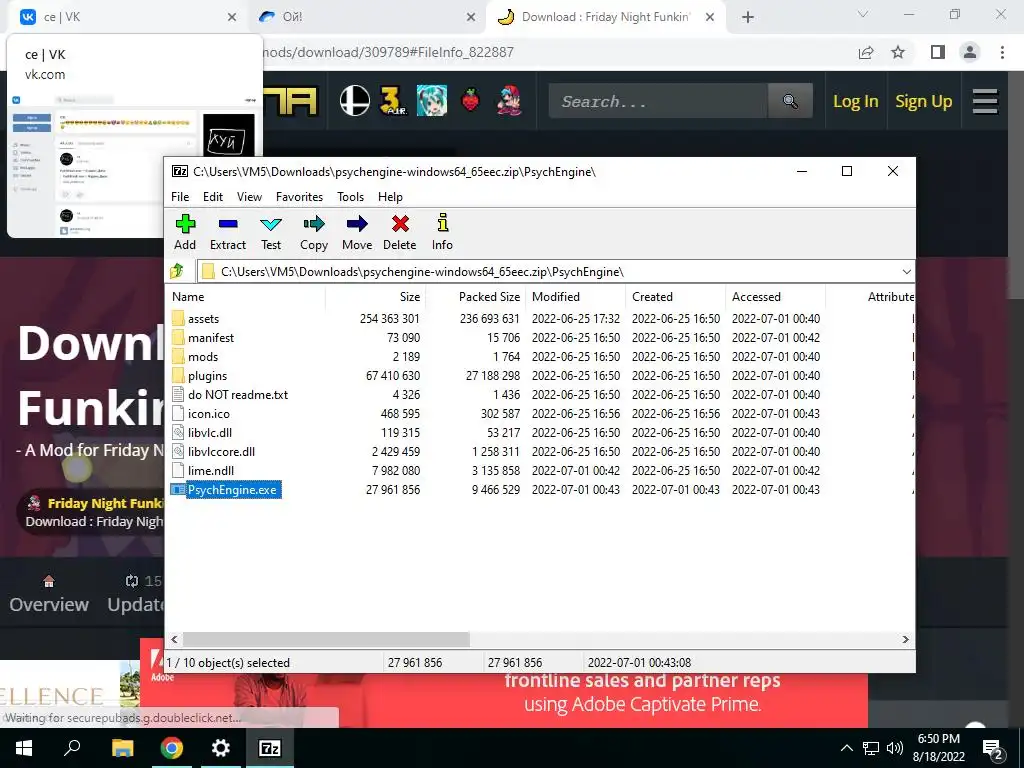
Task: Click the Smash Bros game icon
Action: (355, 101)
